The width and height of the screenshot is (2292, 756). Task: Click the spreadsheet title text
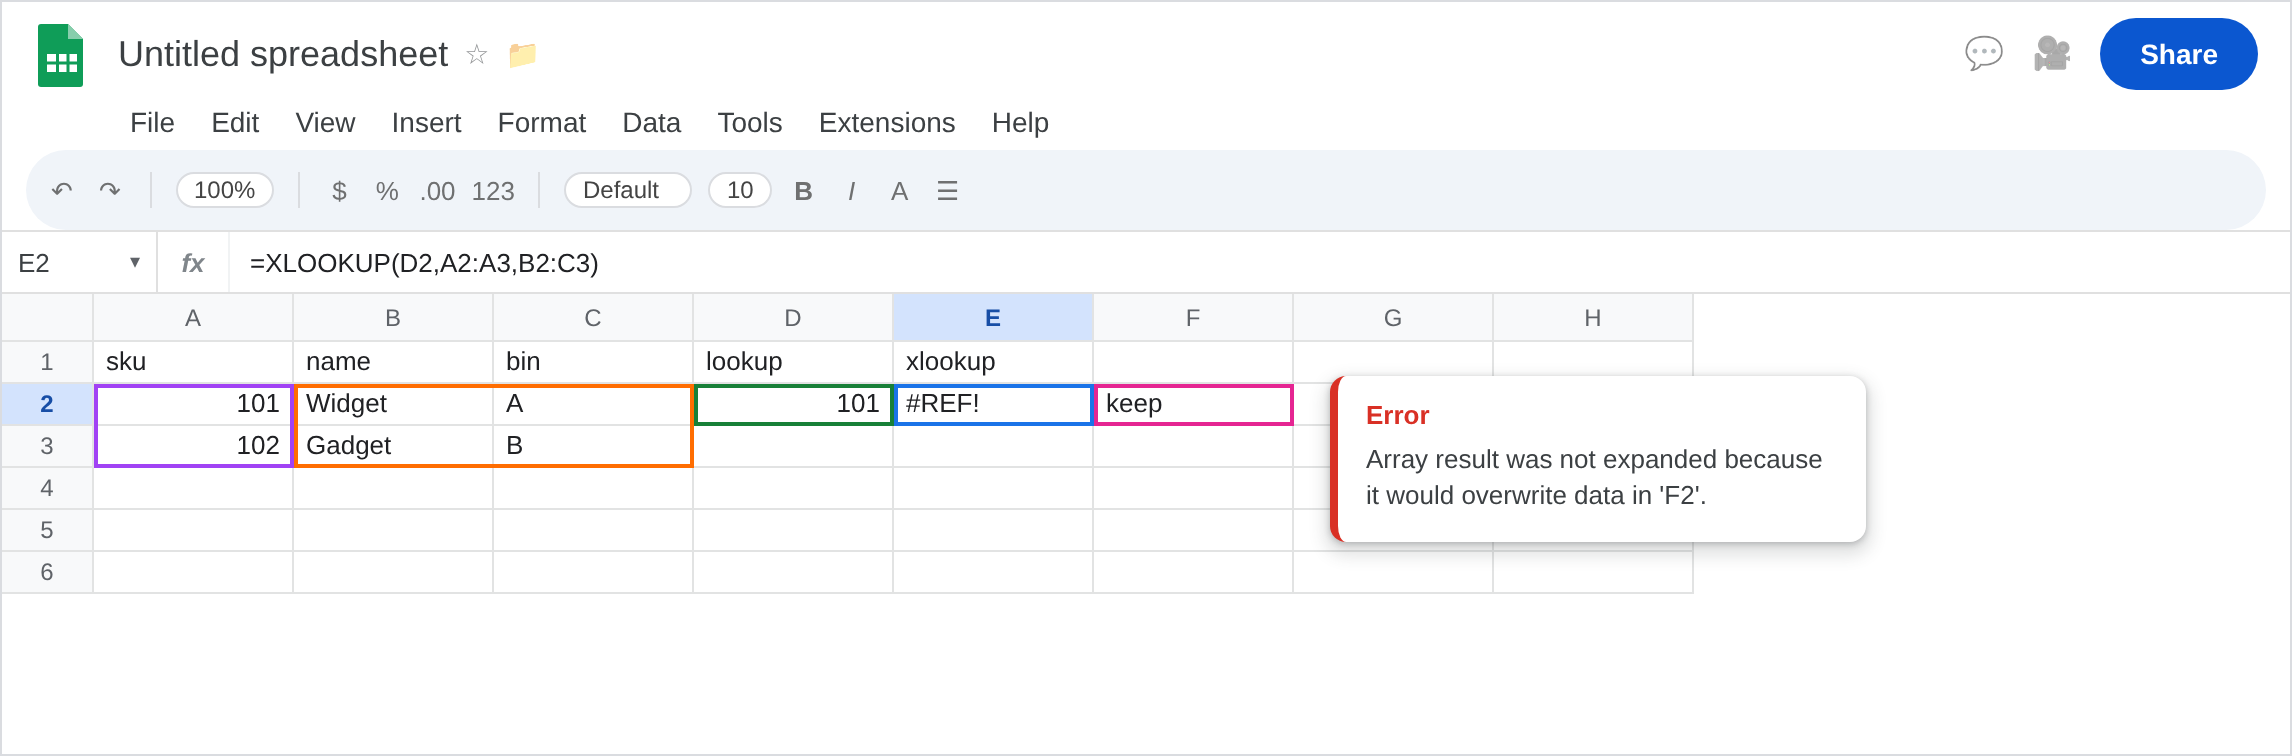coord(283,54)
